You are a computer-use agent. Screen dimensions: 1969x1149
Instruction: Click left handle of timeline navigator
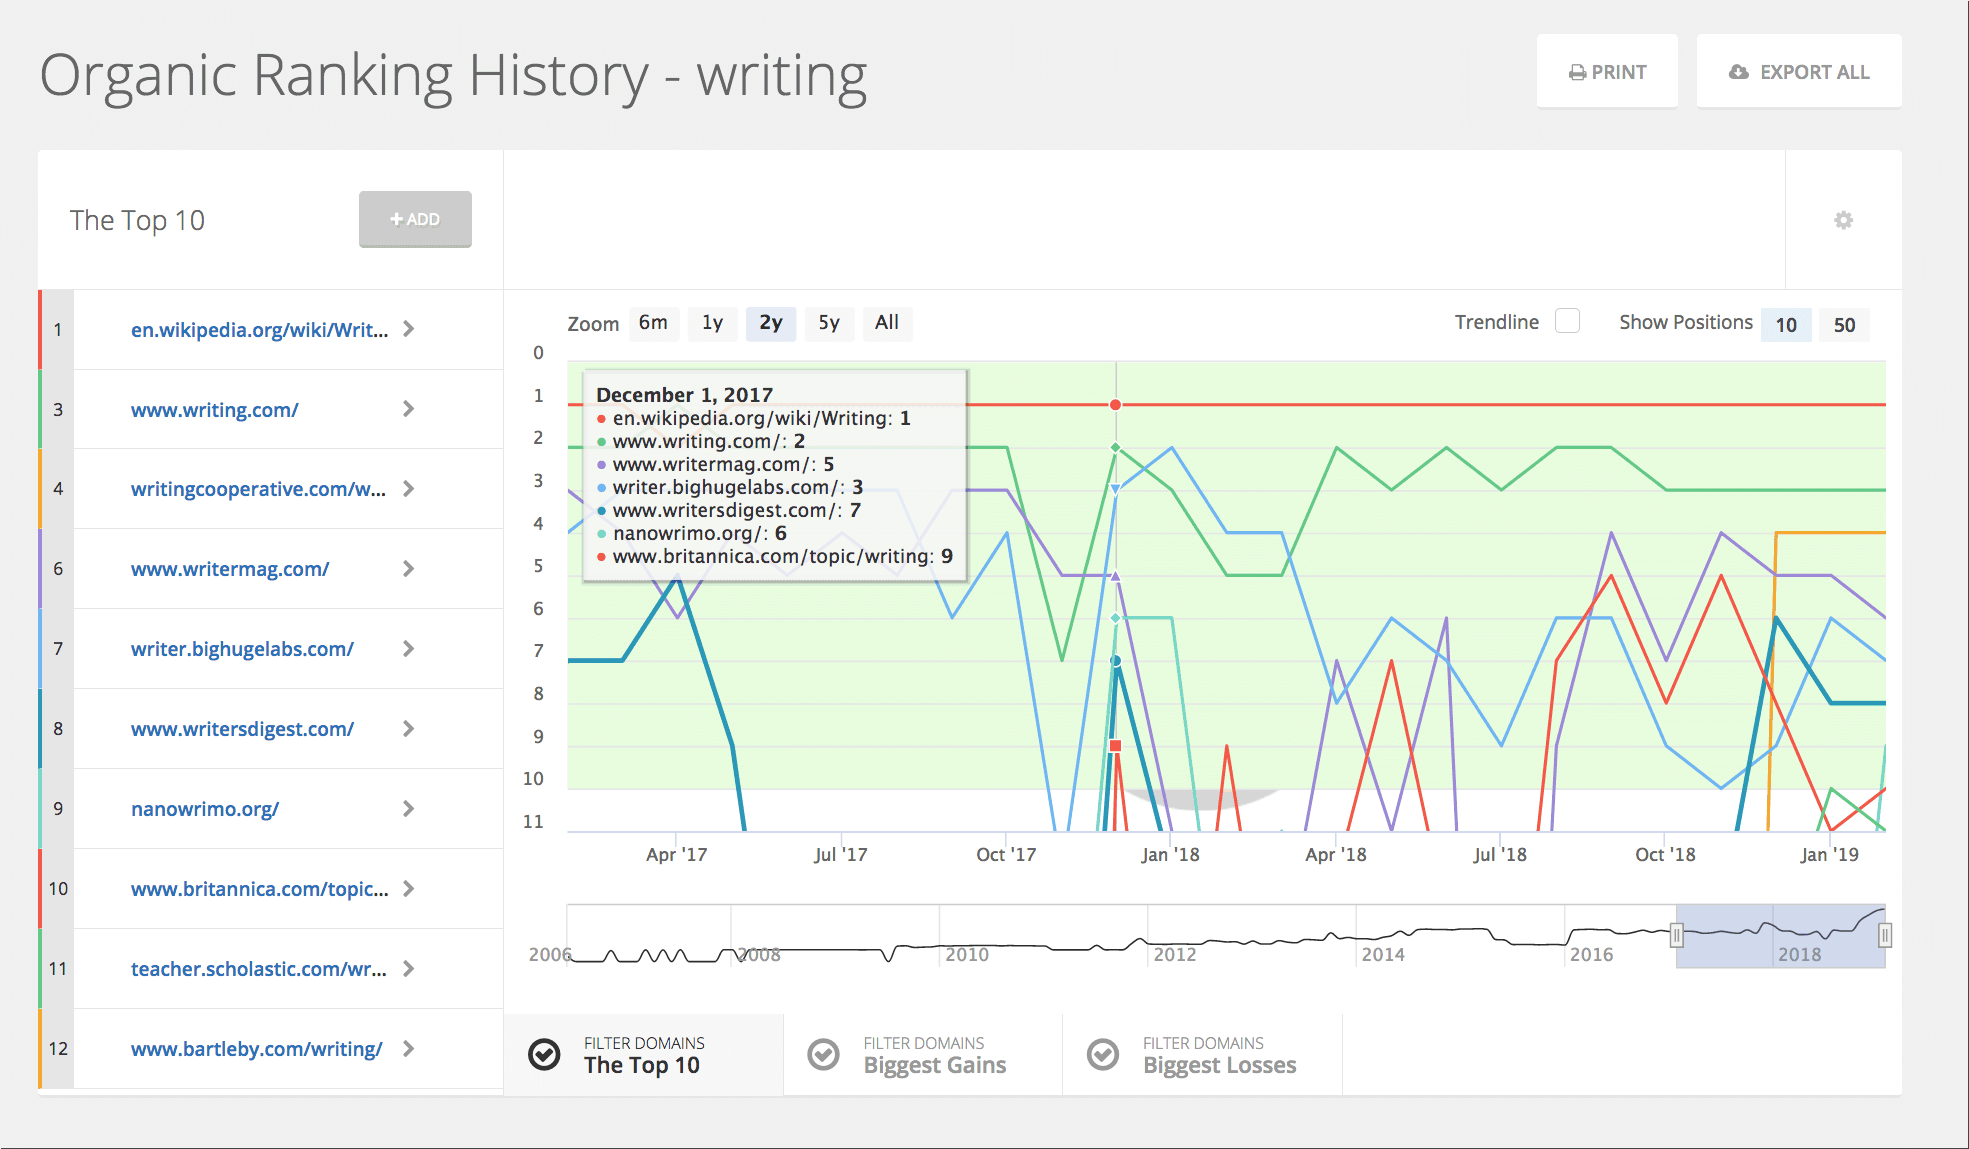click(1677, 936)
